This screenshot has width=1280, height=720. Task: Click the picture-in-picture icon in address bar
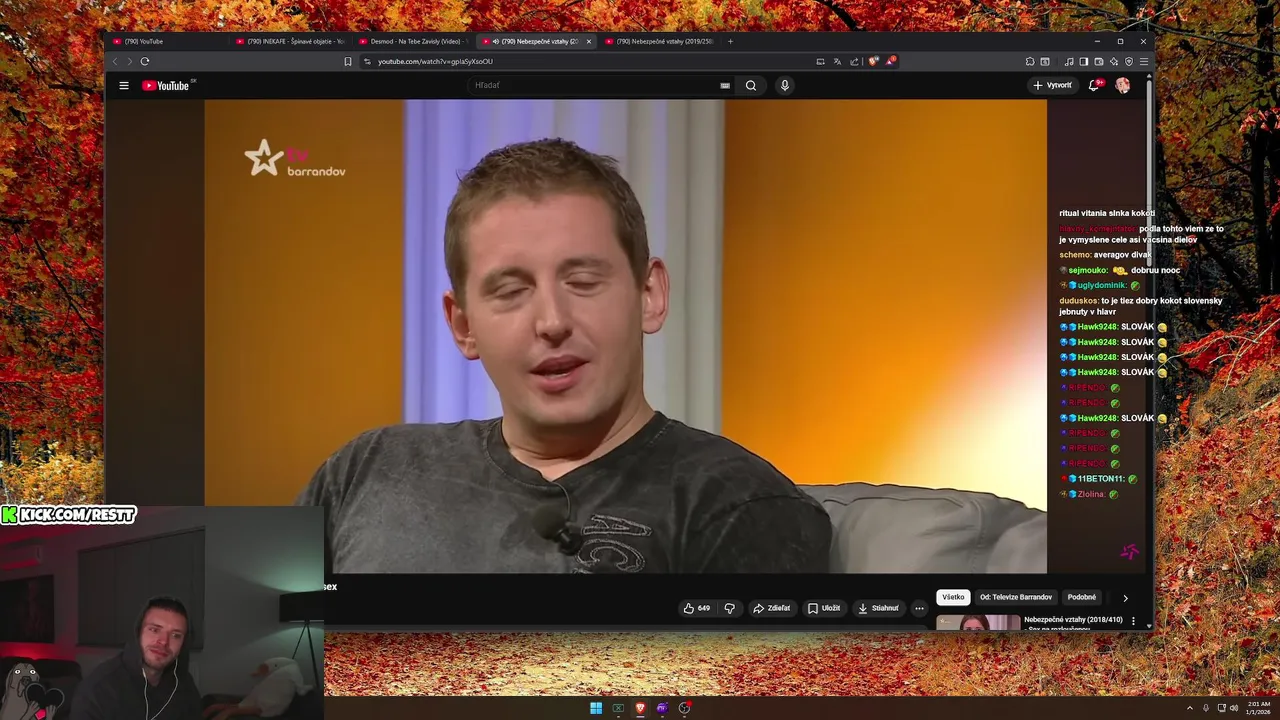[x=820, y=61]
